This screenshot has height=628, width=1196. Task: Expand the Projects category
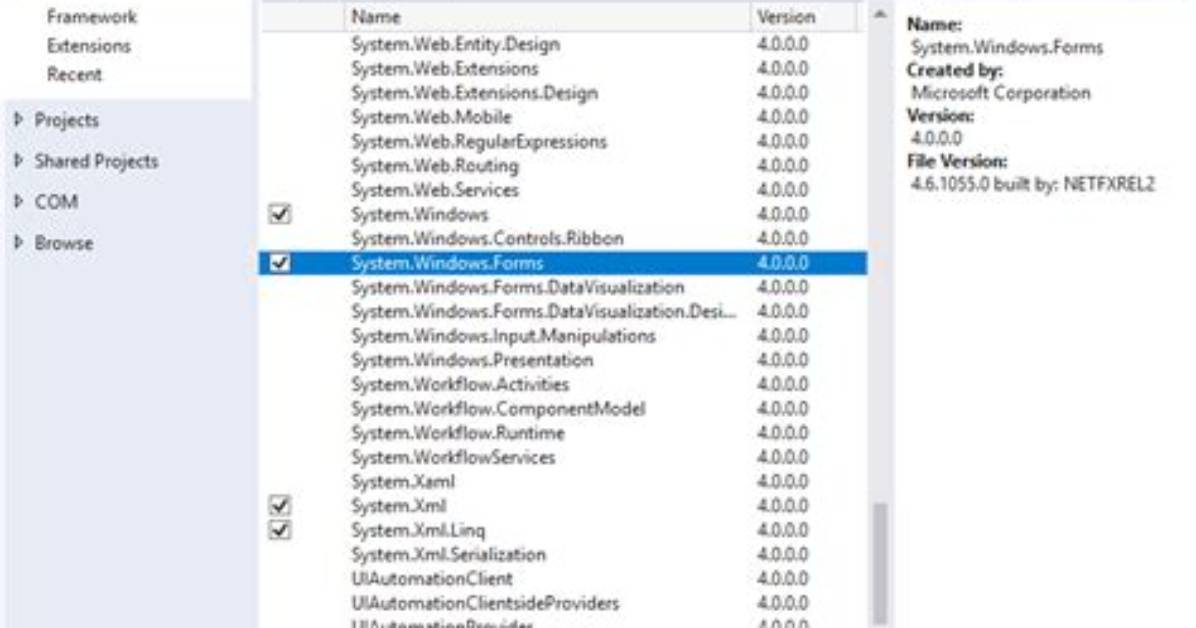19,120
